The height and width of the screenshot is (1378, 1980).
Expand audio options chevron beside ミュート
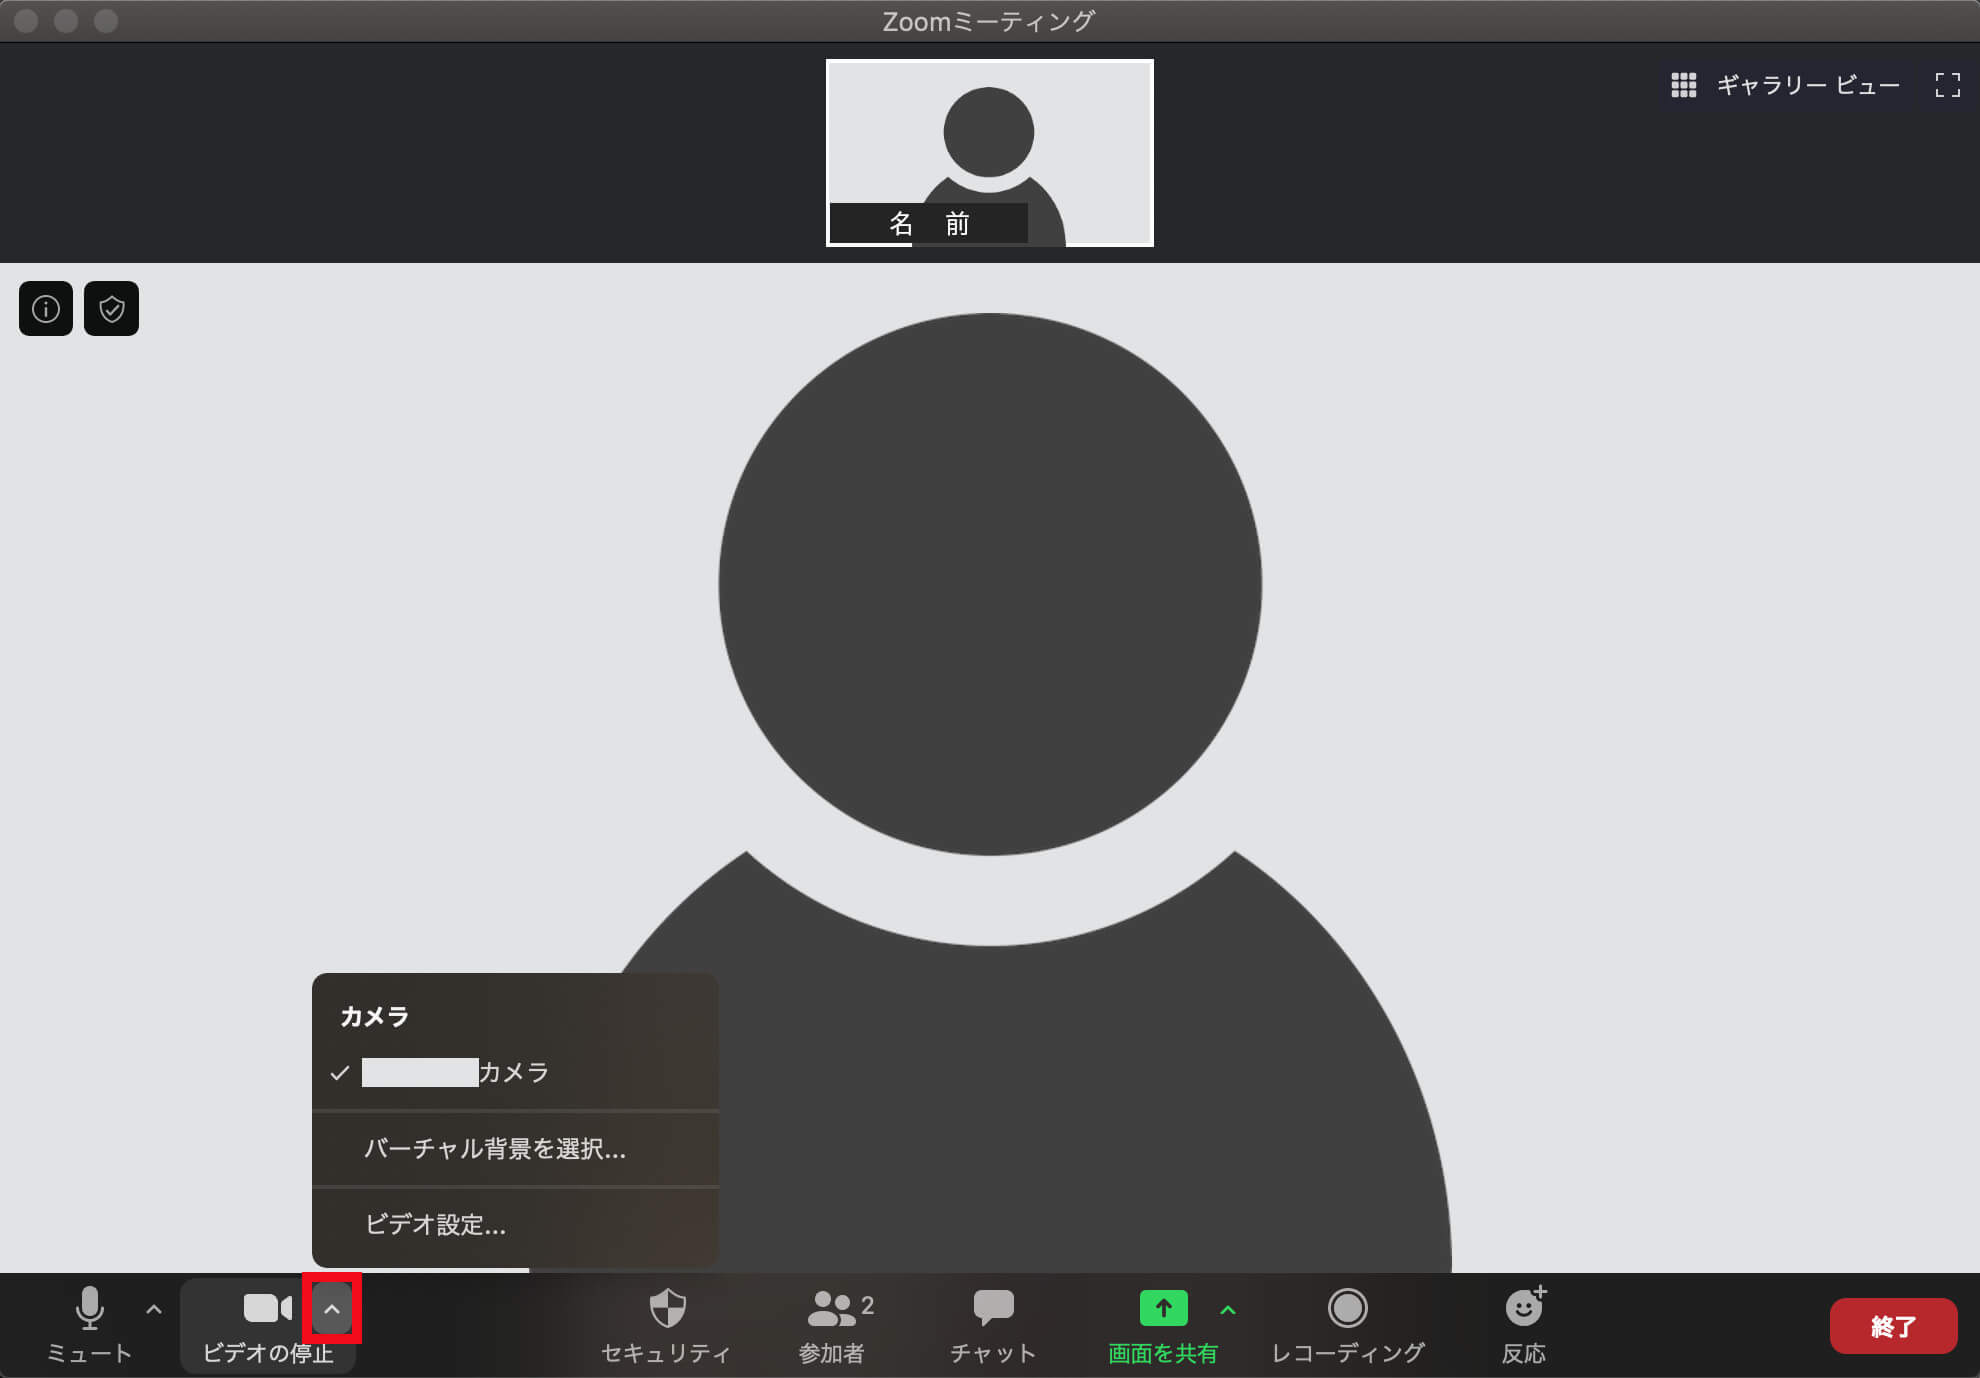click(x=154, y=1309)
